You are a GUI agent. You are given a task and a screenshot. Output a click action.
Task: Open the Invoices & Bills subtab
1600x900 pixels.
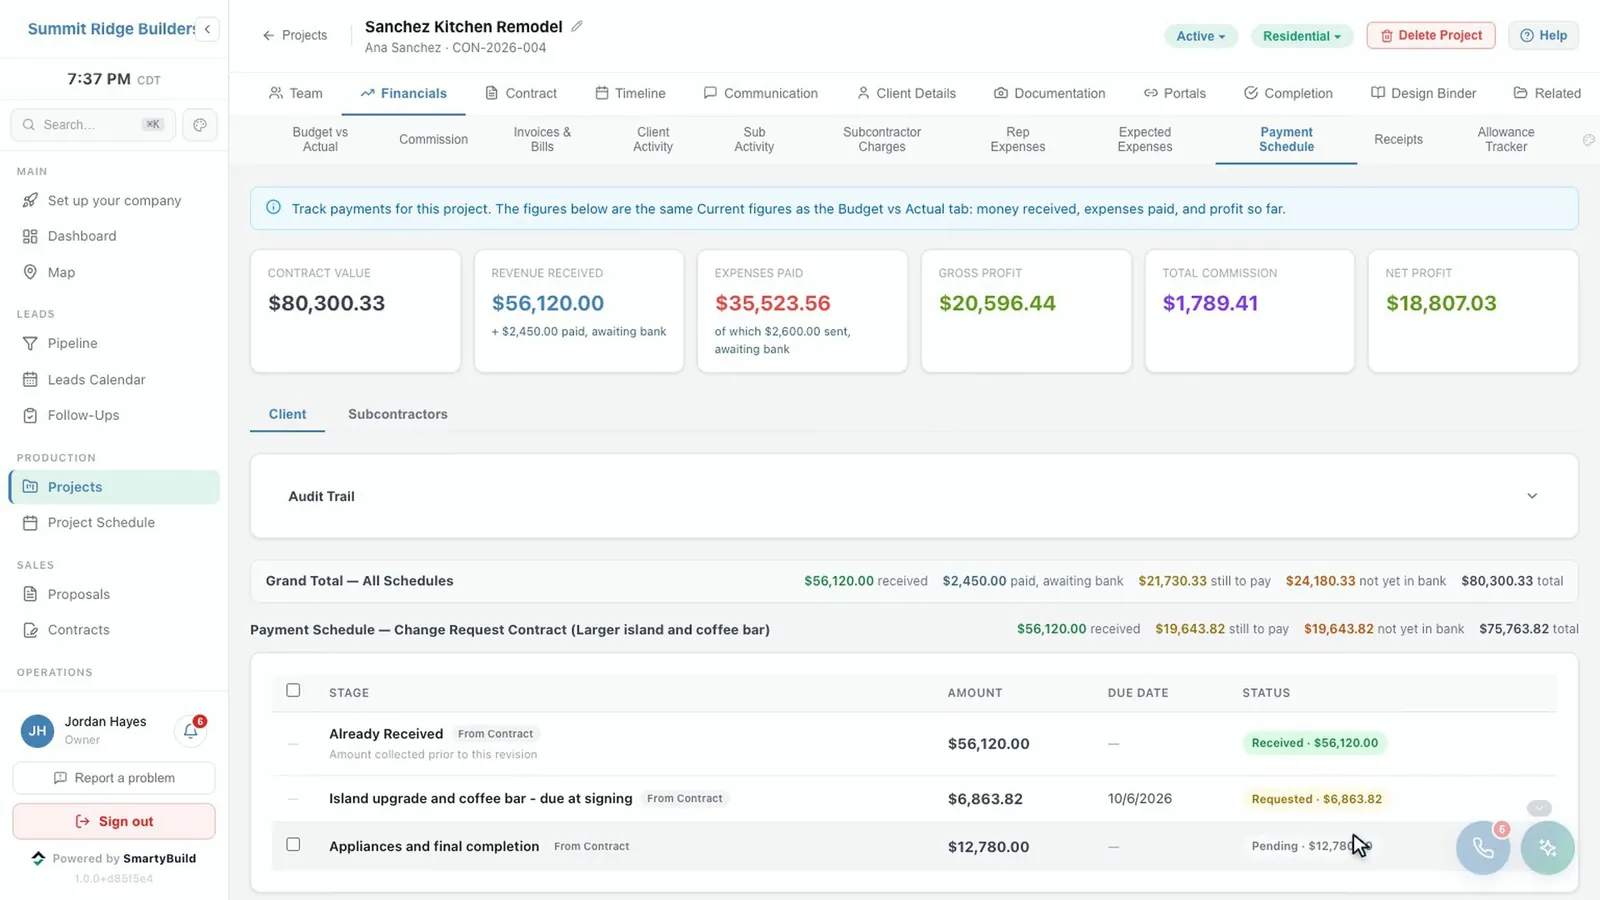542,139
